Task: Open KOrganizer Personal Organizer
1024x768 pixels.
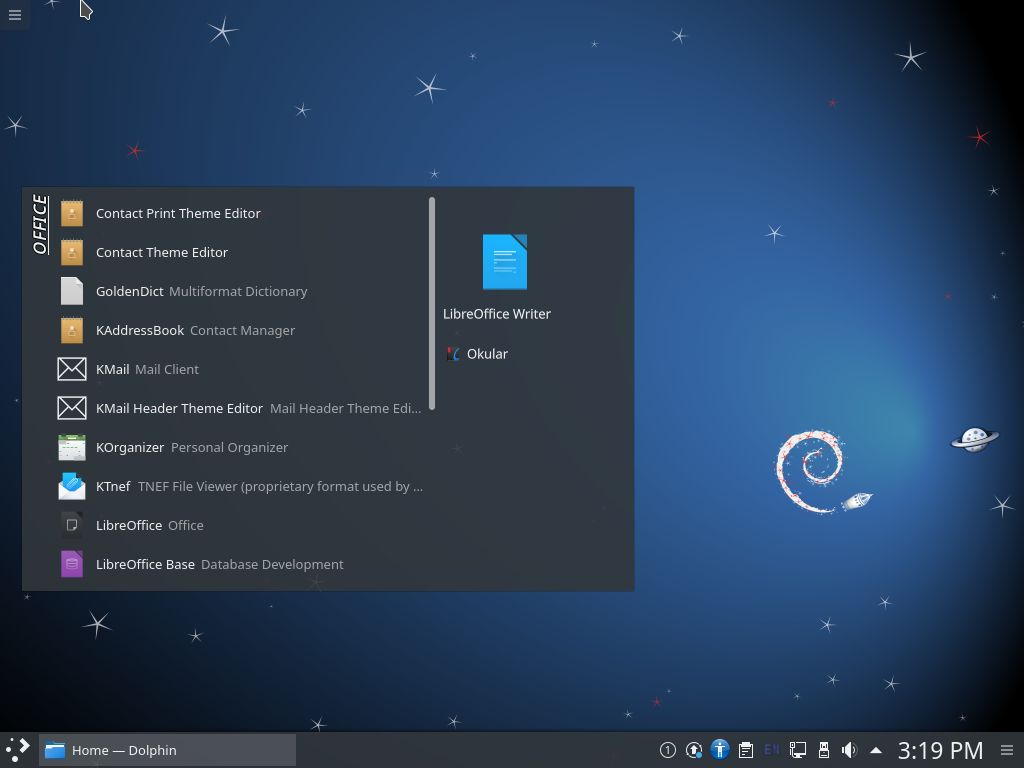Action: tap(240, 447)
